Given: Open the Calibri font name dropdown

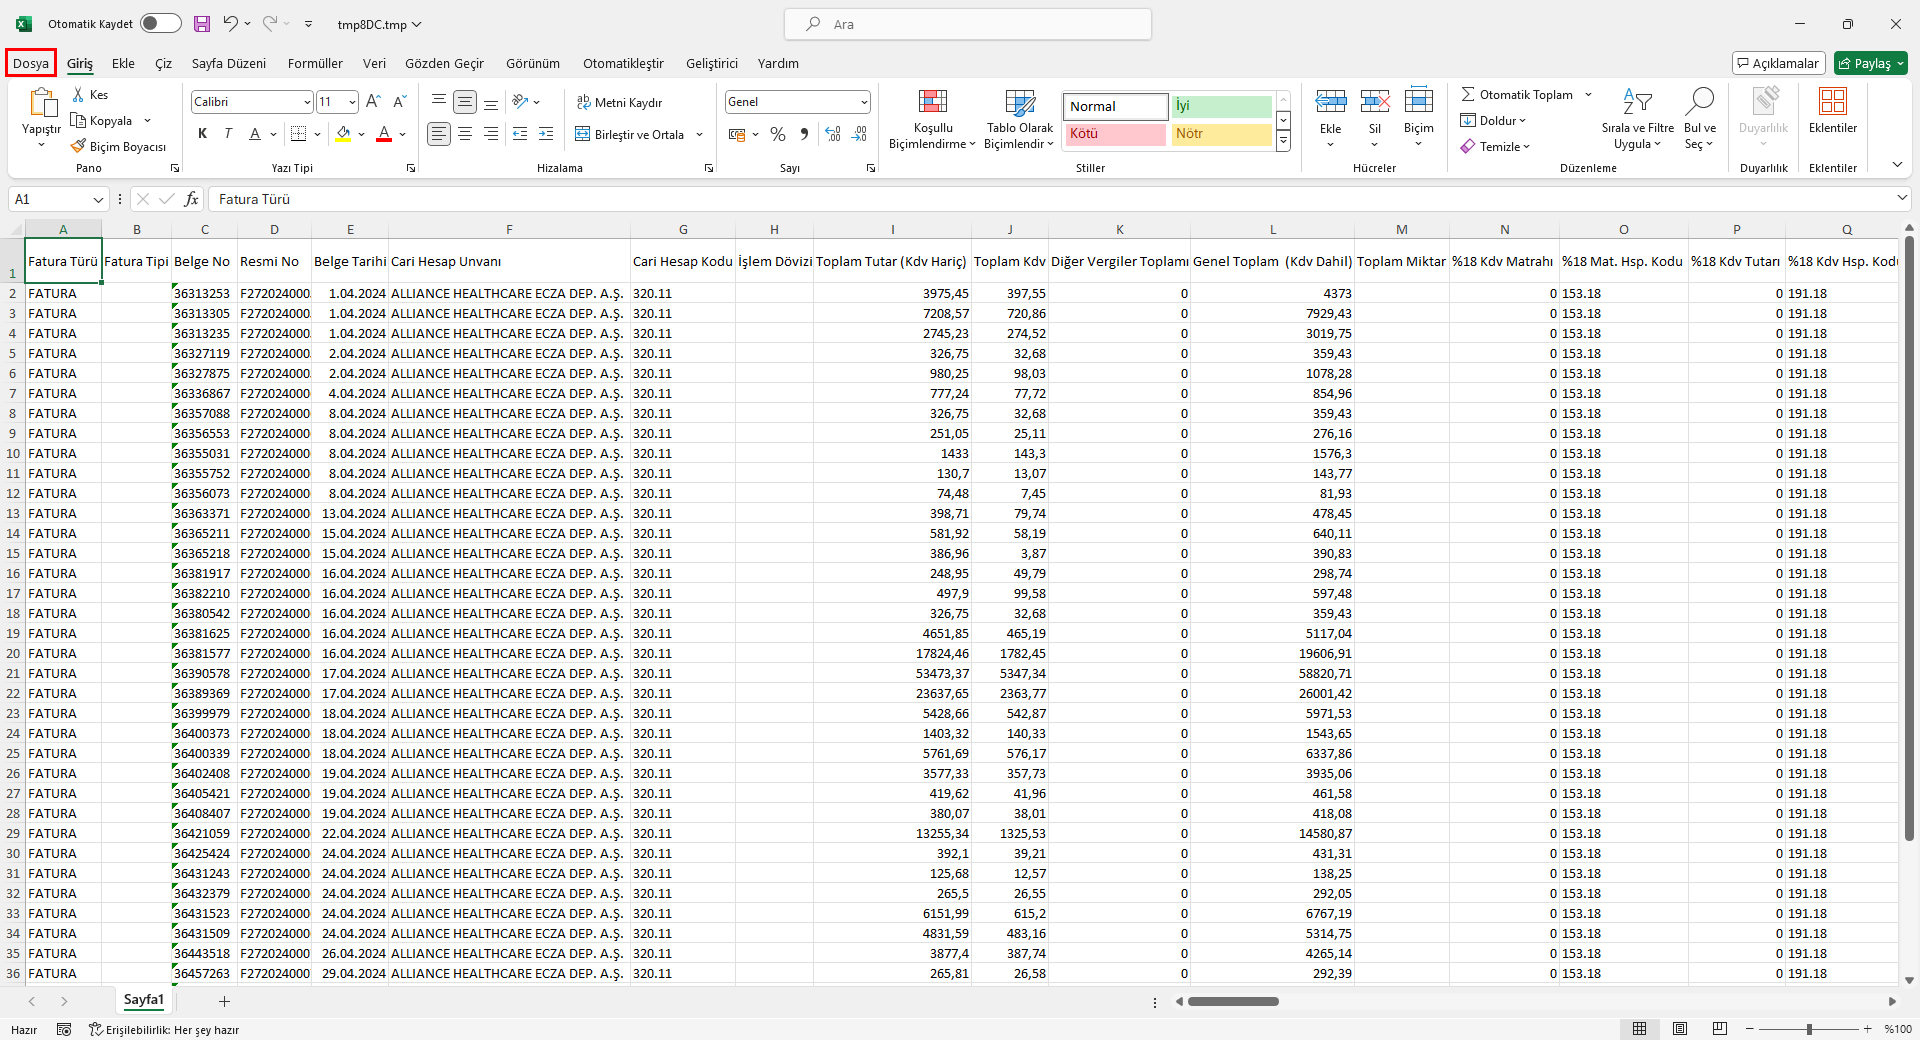Looking at the screenshot, I should tap(307, 102).
